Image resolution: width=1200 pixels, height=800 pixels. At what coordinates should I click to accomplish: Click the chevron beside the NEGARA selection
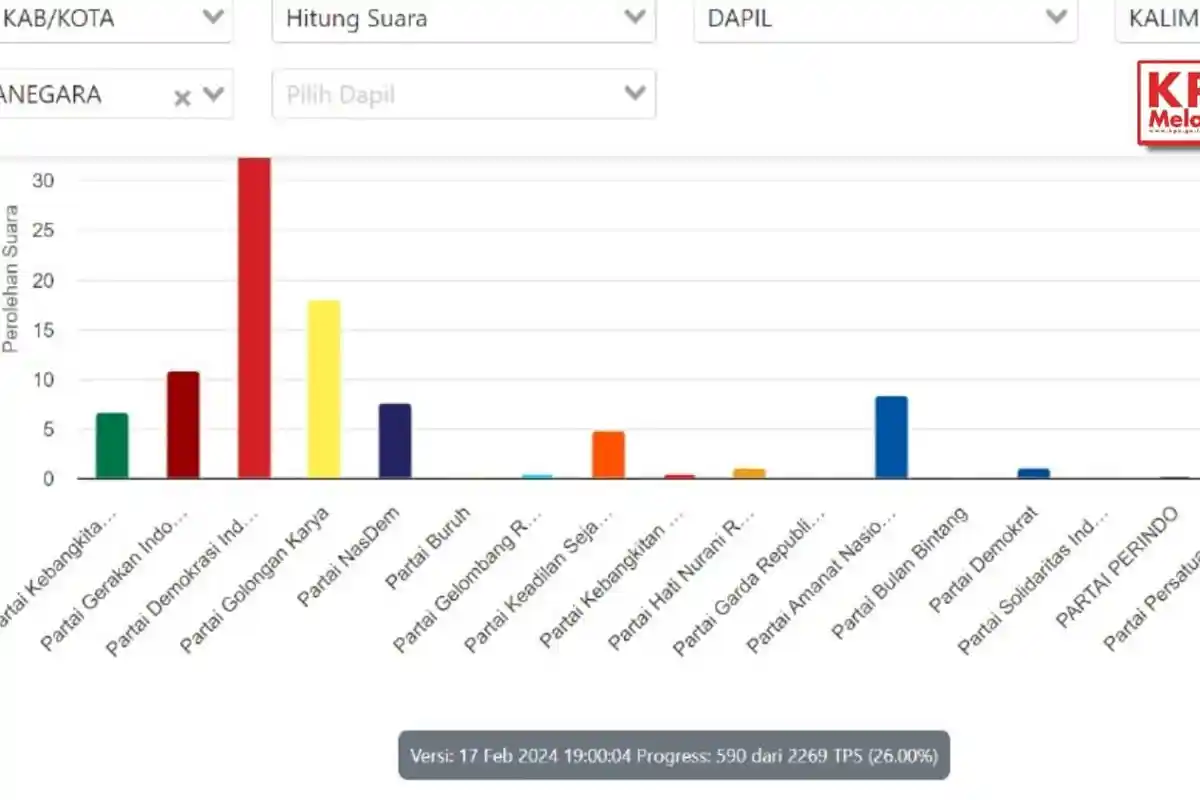(x=212, y=94)
